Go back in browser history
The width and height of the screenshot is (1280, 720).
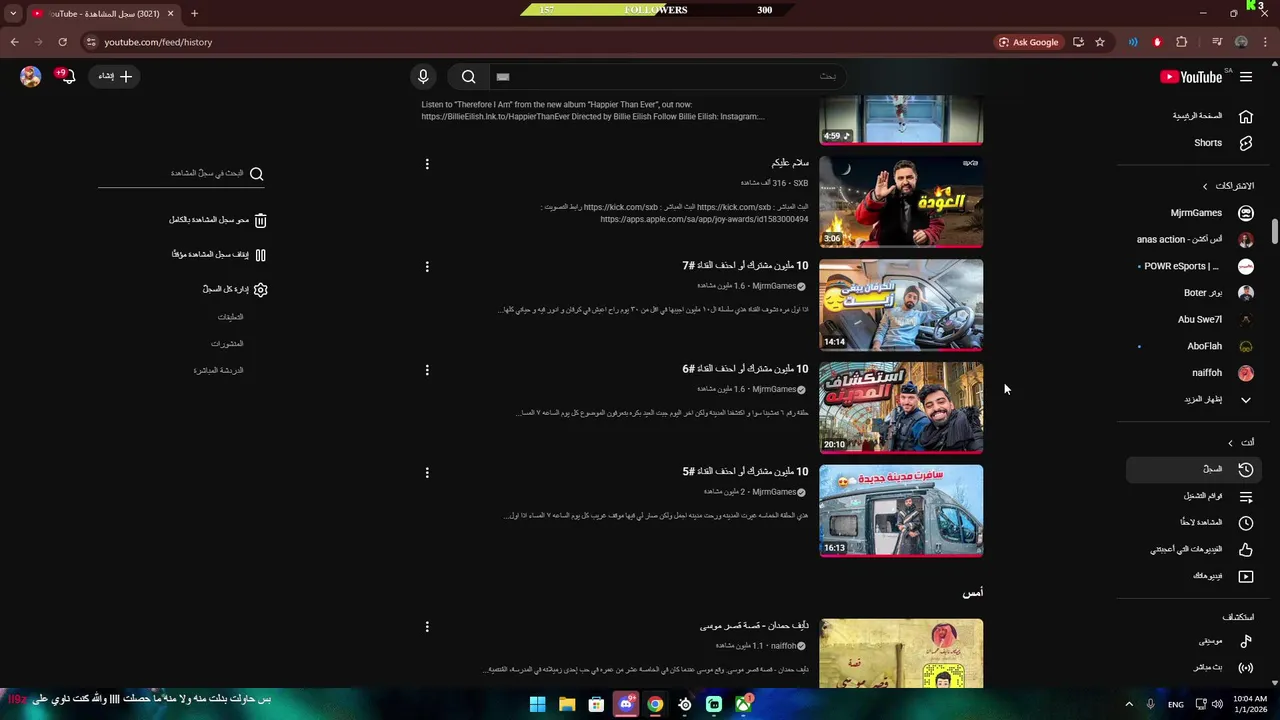tap(14, 42)
